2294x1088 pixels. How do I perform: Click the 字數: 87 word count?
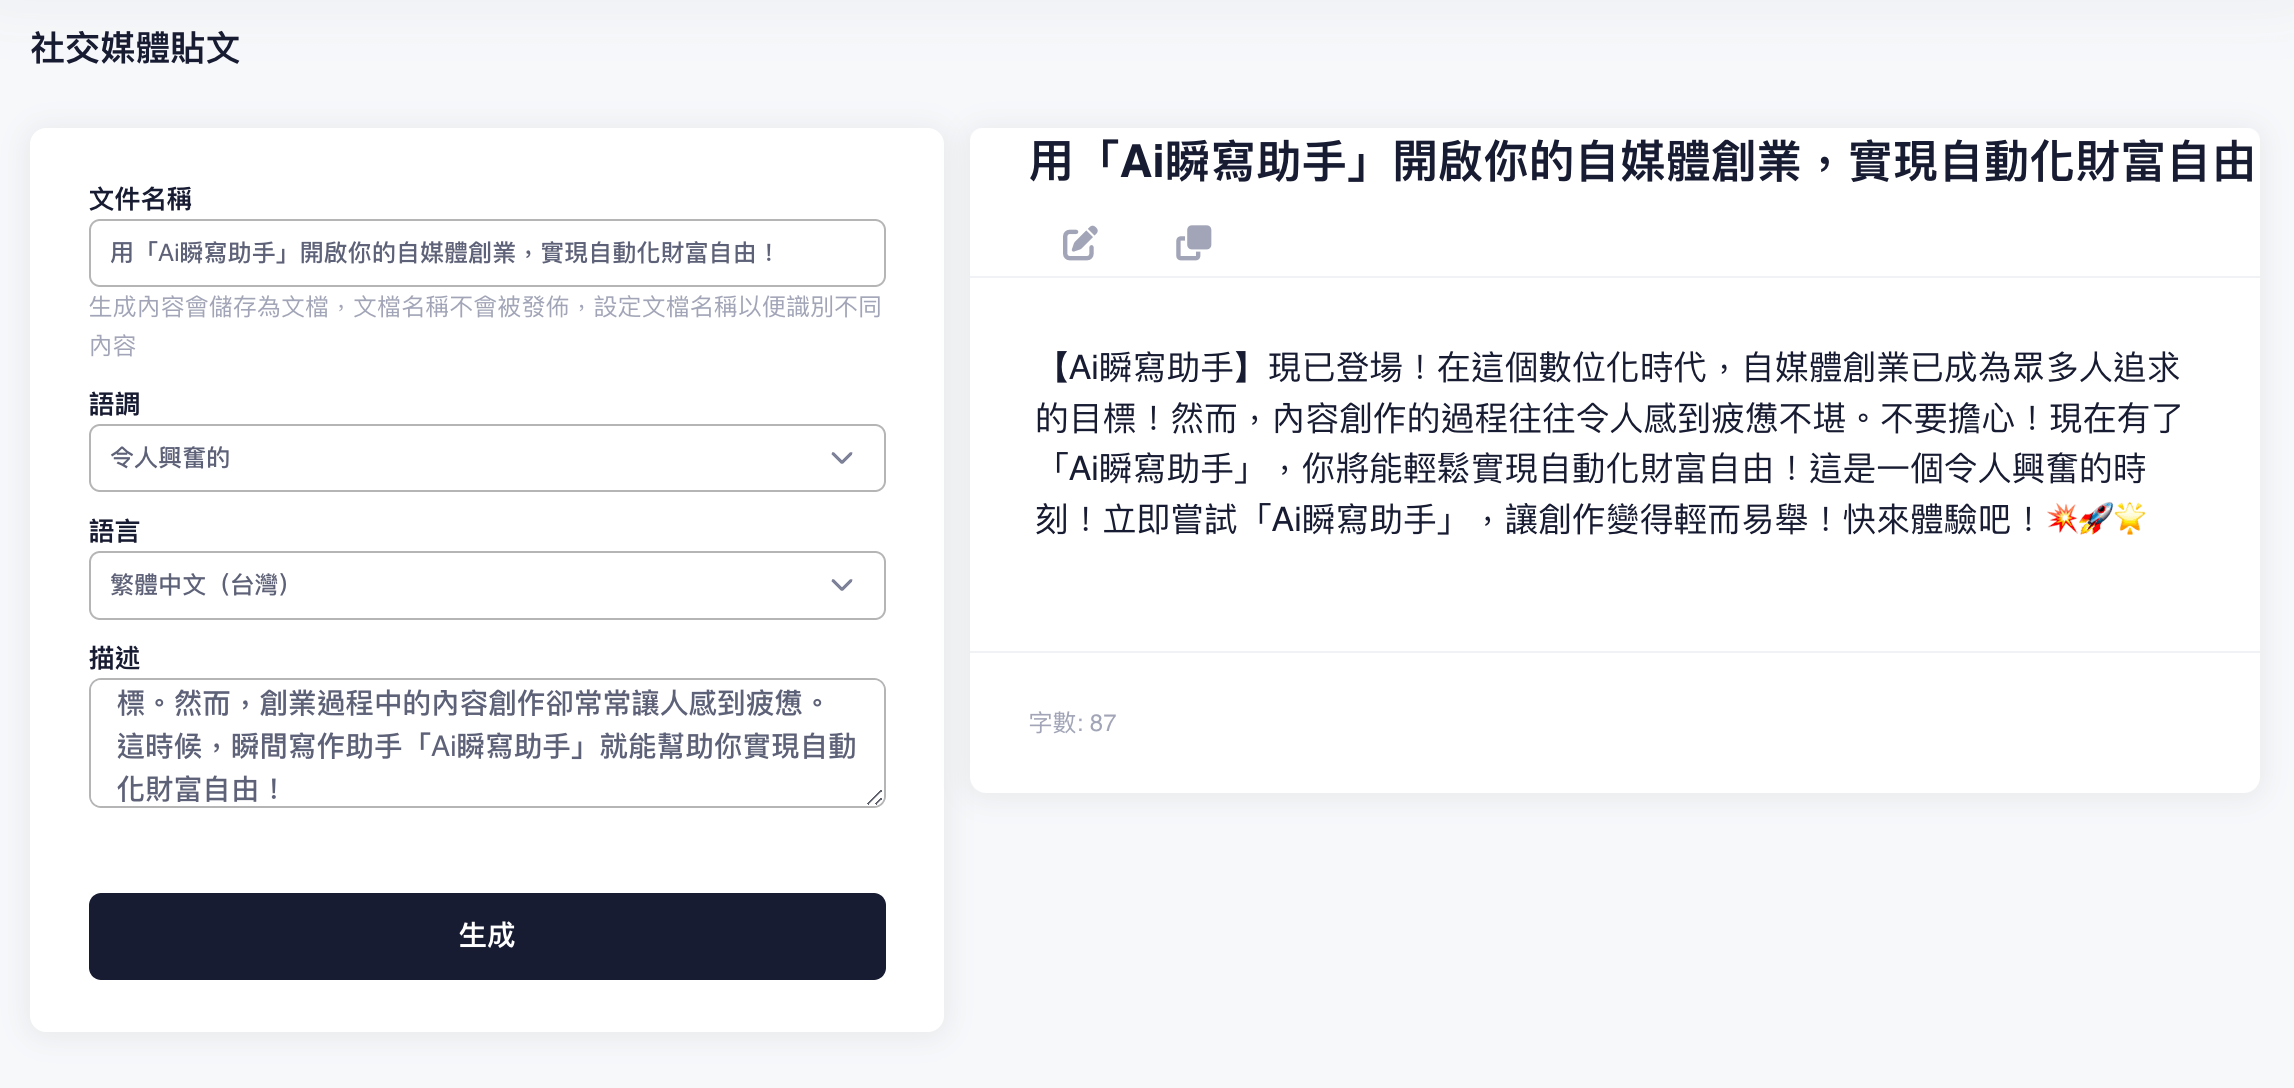(1072, 723)
